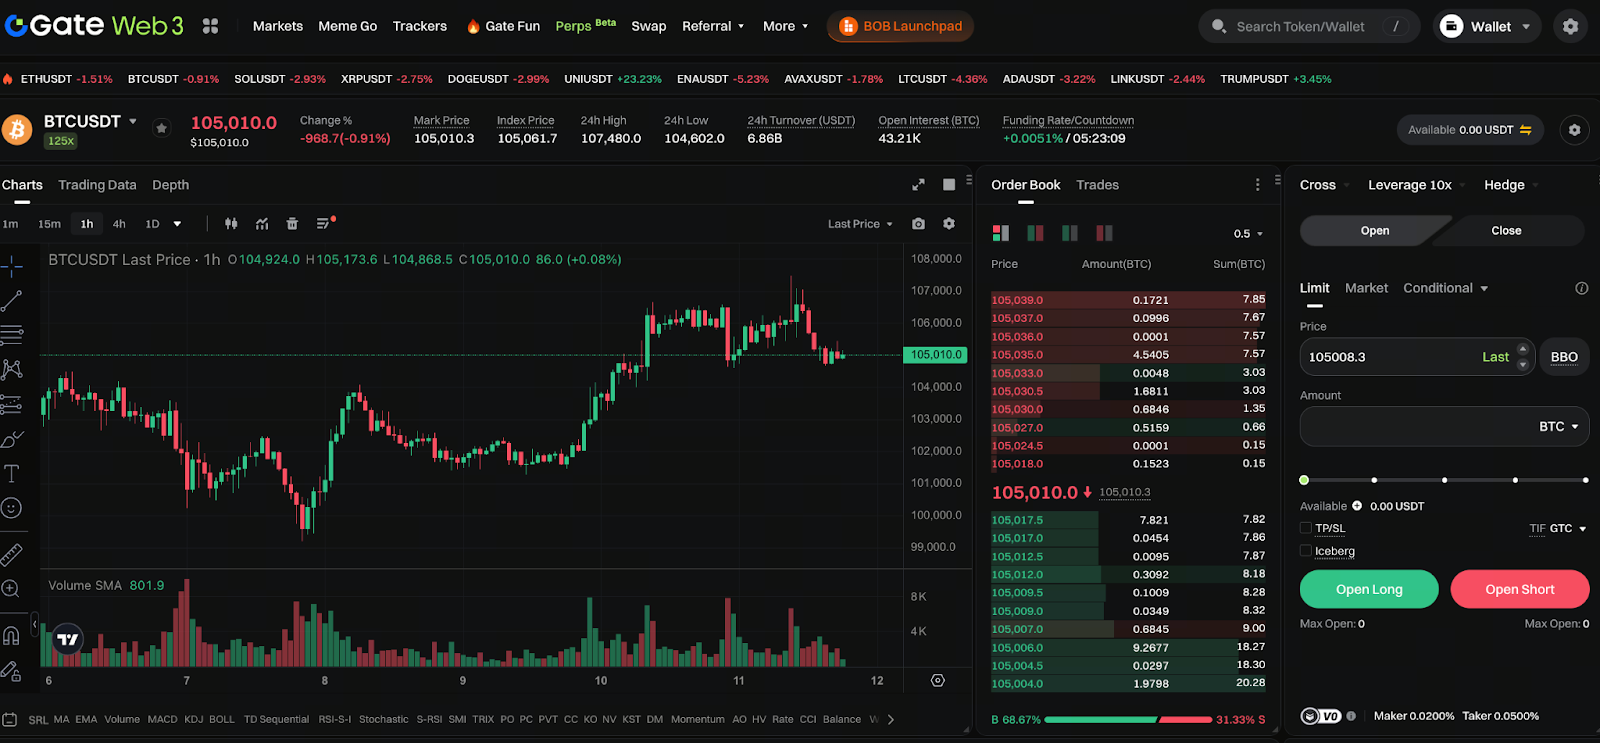The height and width of the screenshot is (743, 1600).
Task: Open the Hedge position mode dropdown
Action: [x=1511, y=185]
